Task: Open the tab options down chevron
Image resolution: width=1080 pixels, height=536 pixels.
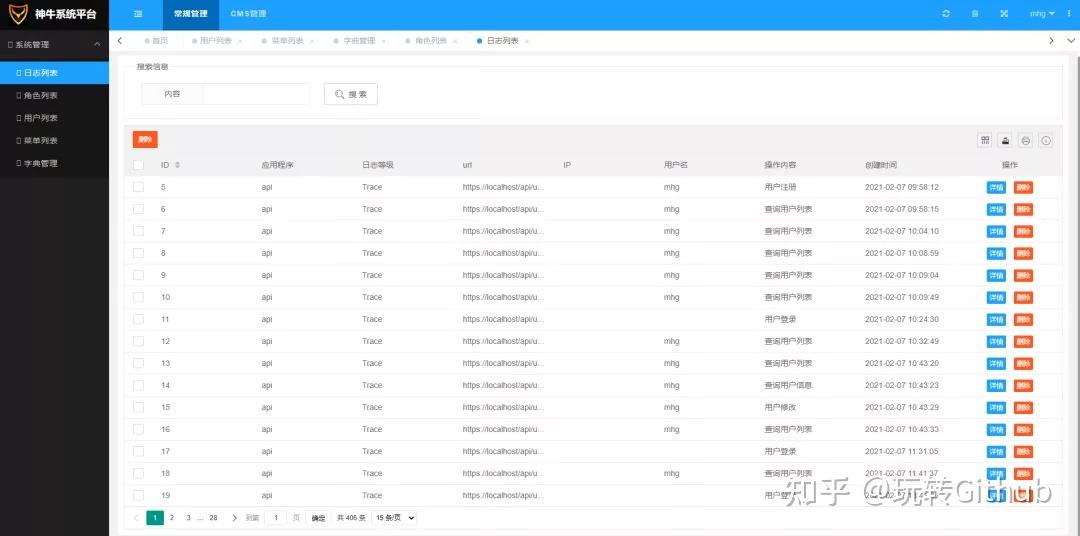Action: (x=1069, y=41)
